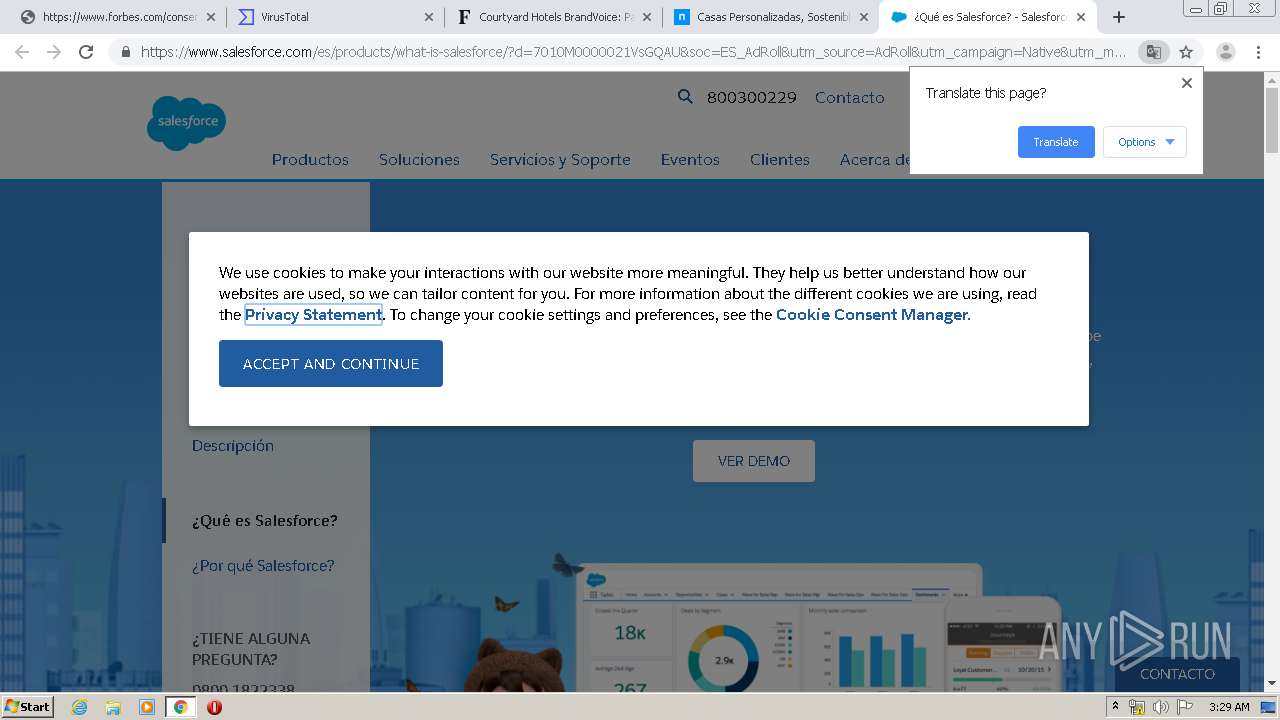
Task: Bookmark this page with the star icon
Action: coord(1186,52)
